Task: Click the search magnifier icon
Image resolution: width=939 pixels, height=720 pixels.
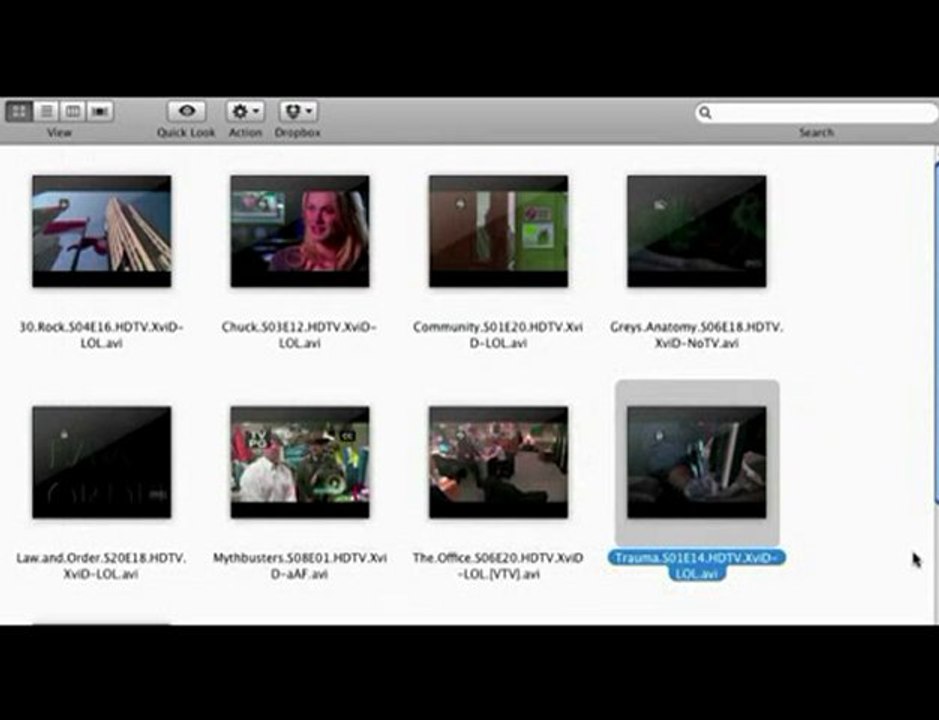Action: (x=705, y=113)
